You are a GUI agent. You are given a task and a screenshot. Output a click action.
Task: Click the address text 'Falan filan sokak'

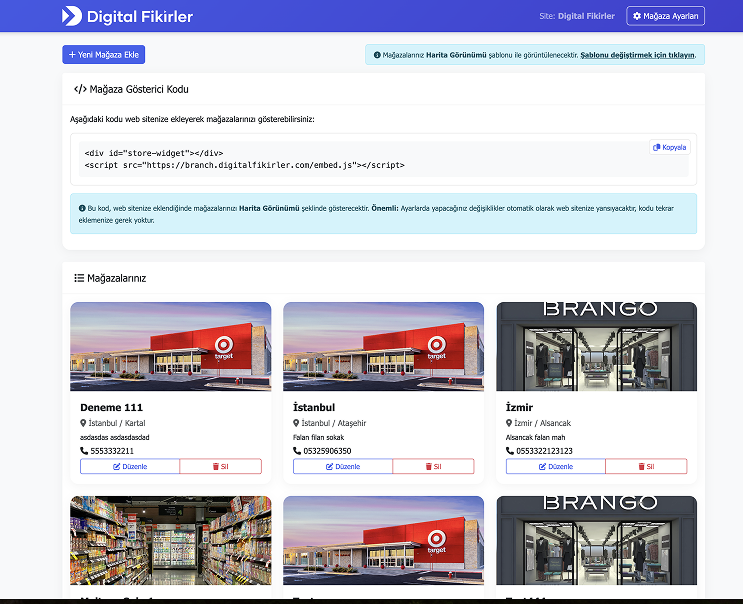point(318,437)
